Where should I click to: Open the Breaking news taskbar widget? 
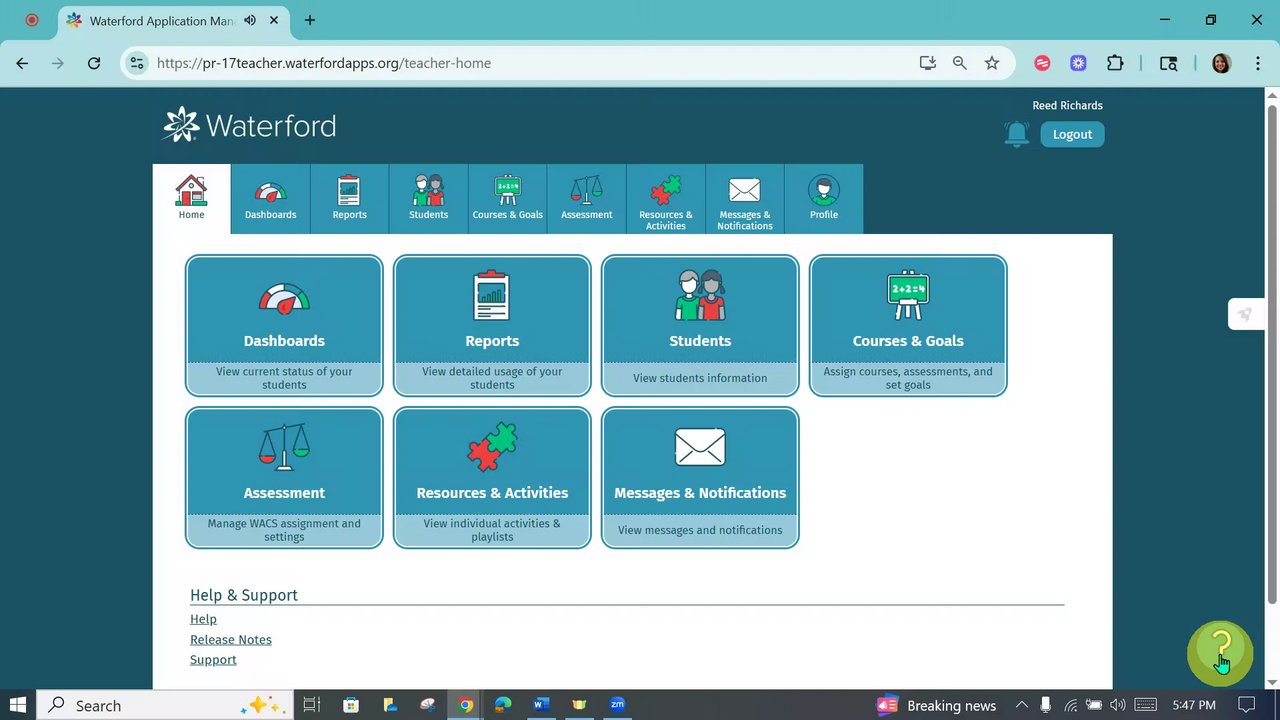click(937, 705)
